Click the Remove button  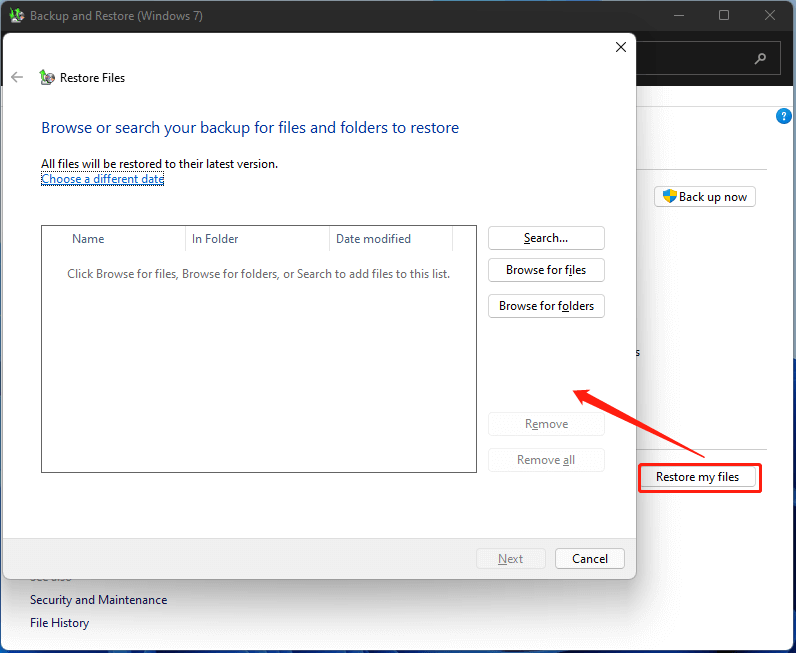(x=546, y=424)
